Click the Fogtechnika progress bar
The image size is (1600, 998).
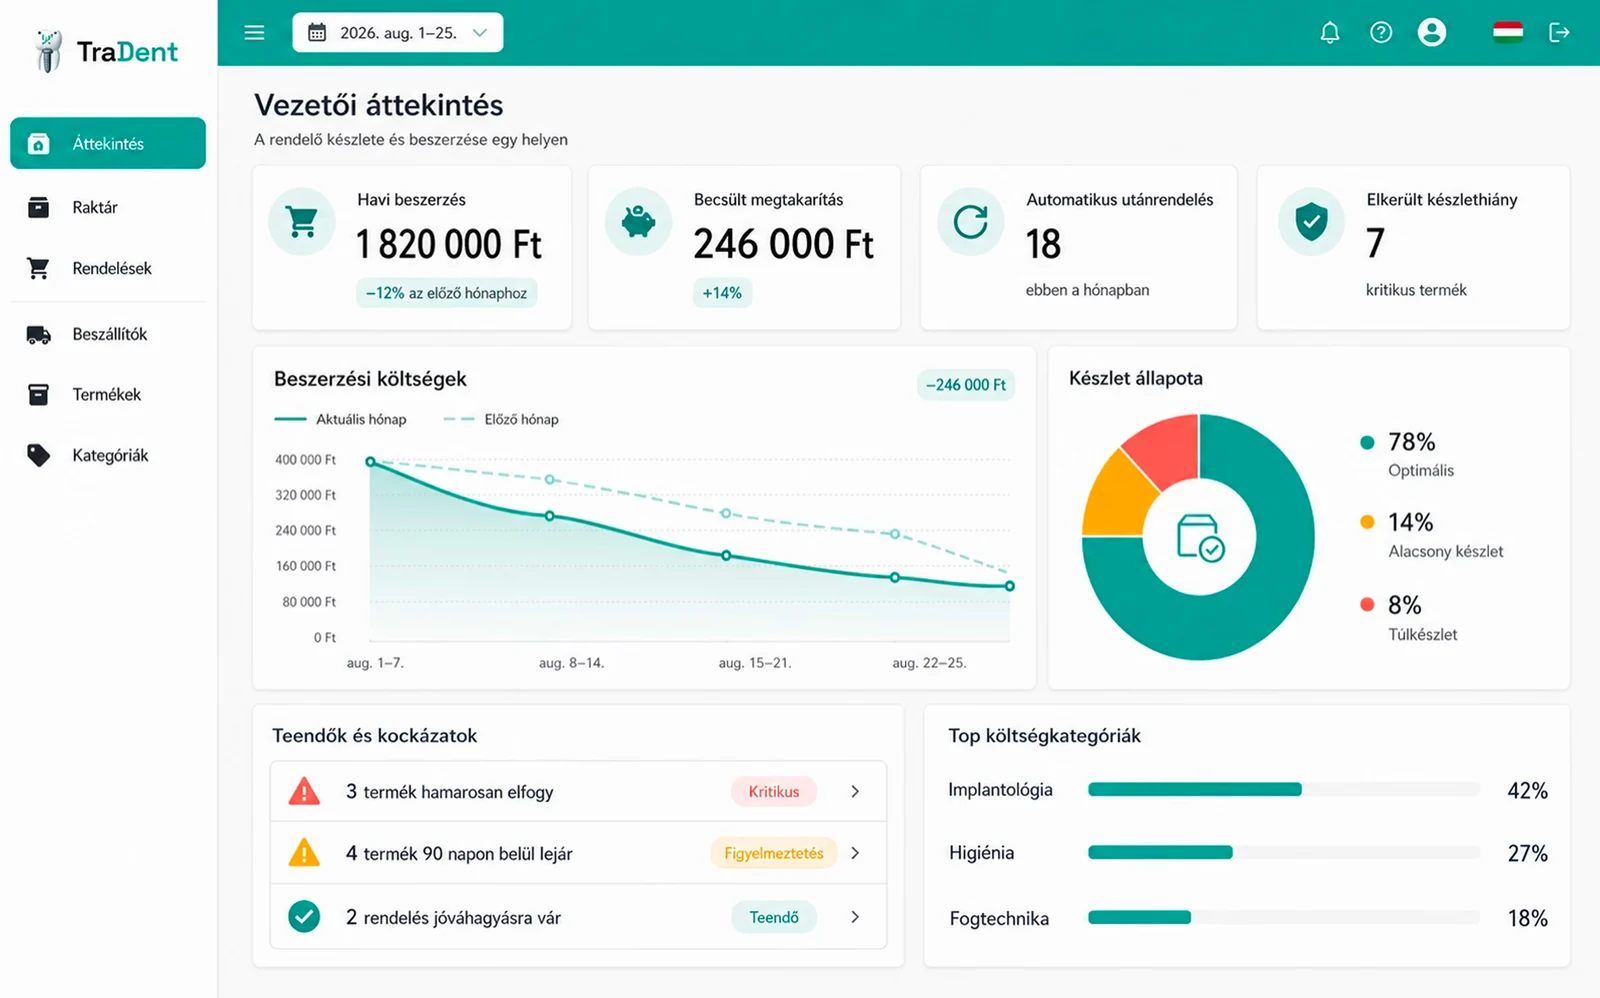1284,917
